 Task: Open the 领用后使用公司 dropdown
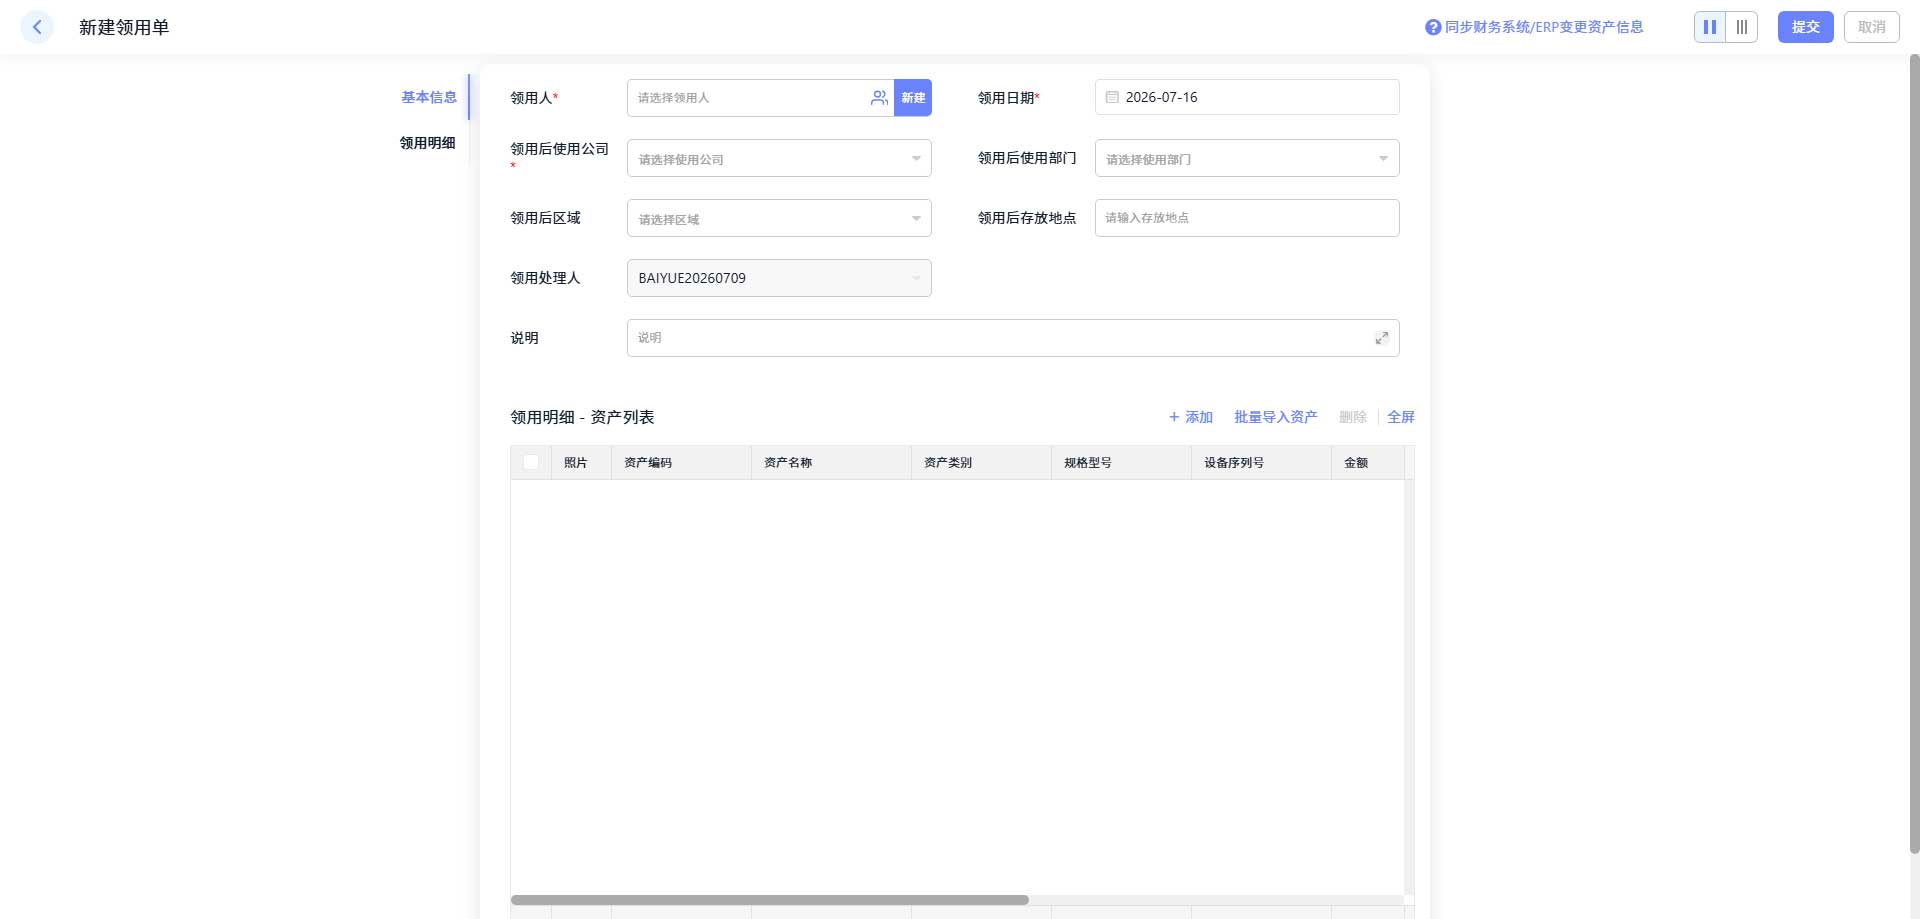tap(779, 158)
